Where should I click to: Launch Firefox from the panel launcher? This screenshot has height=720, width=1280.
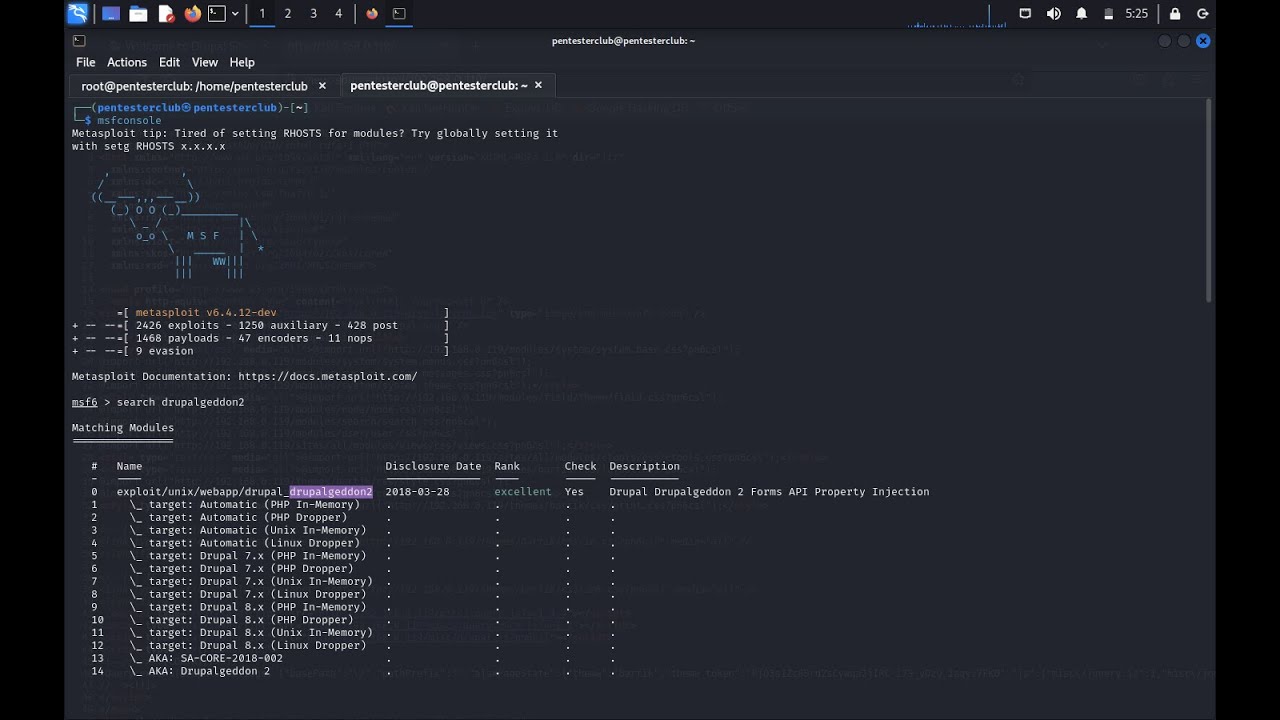[x=192, y=13]
